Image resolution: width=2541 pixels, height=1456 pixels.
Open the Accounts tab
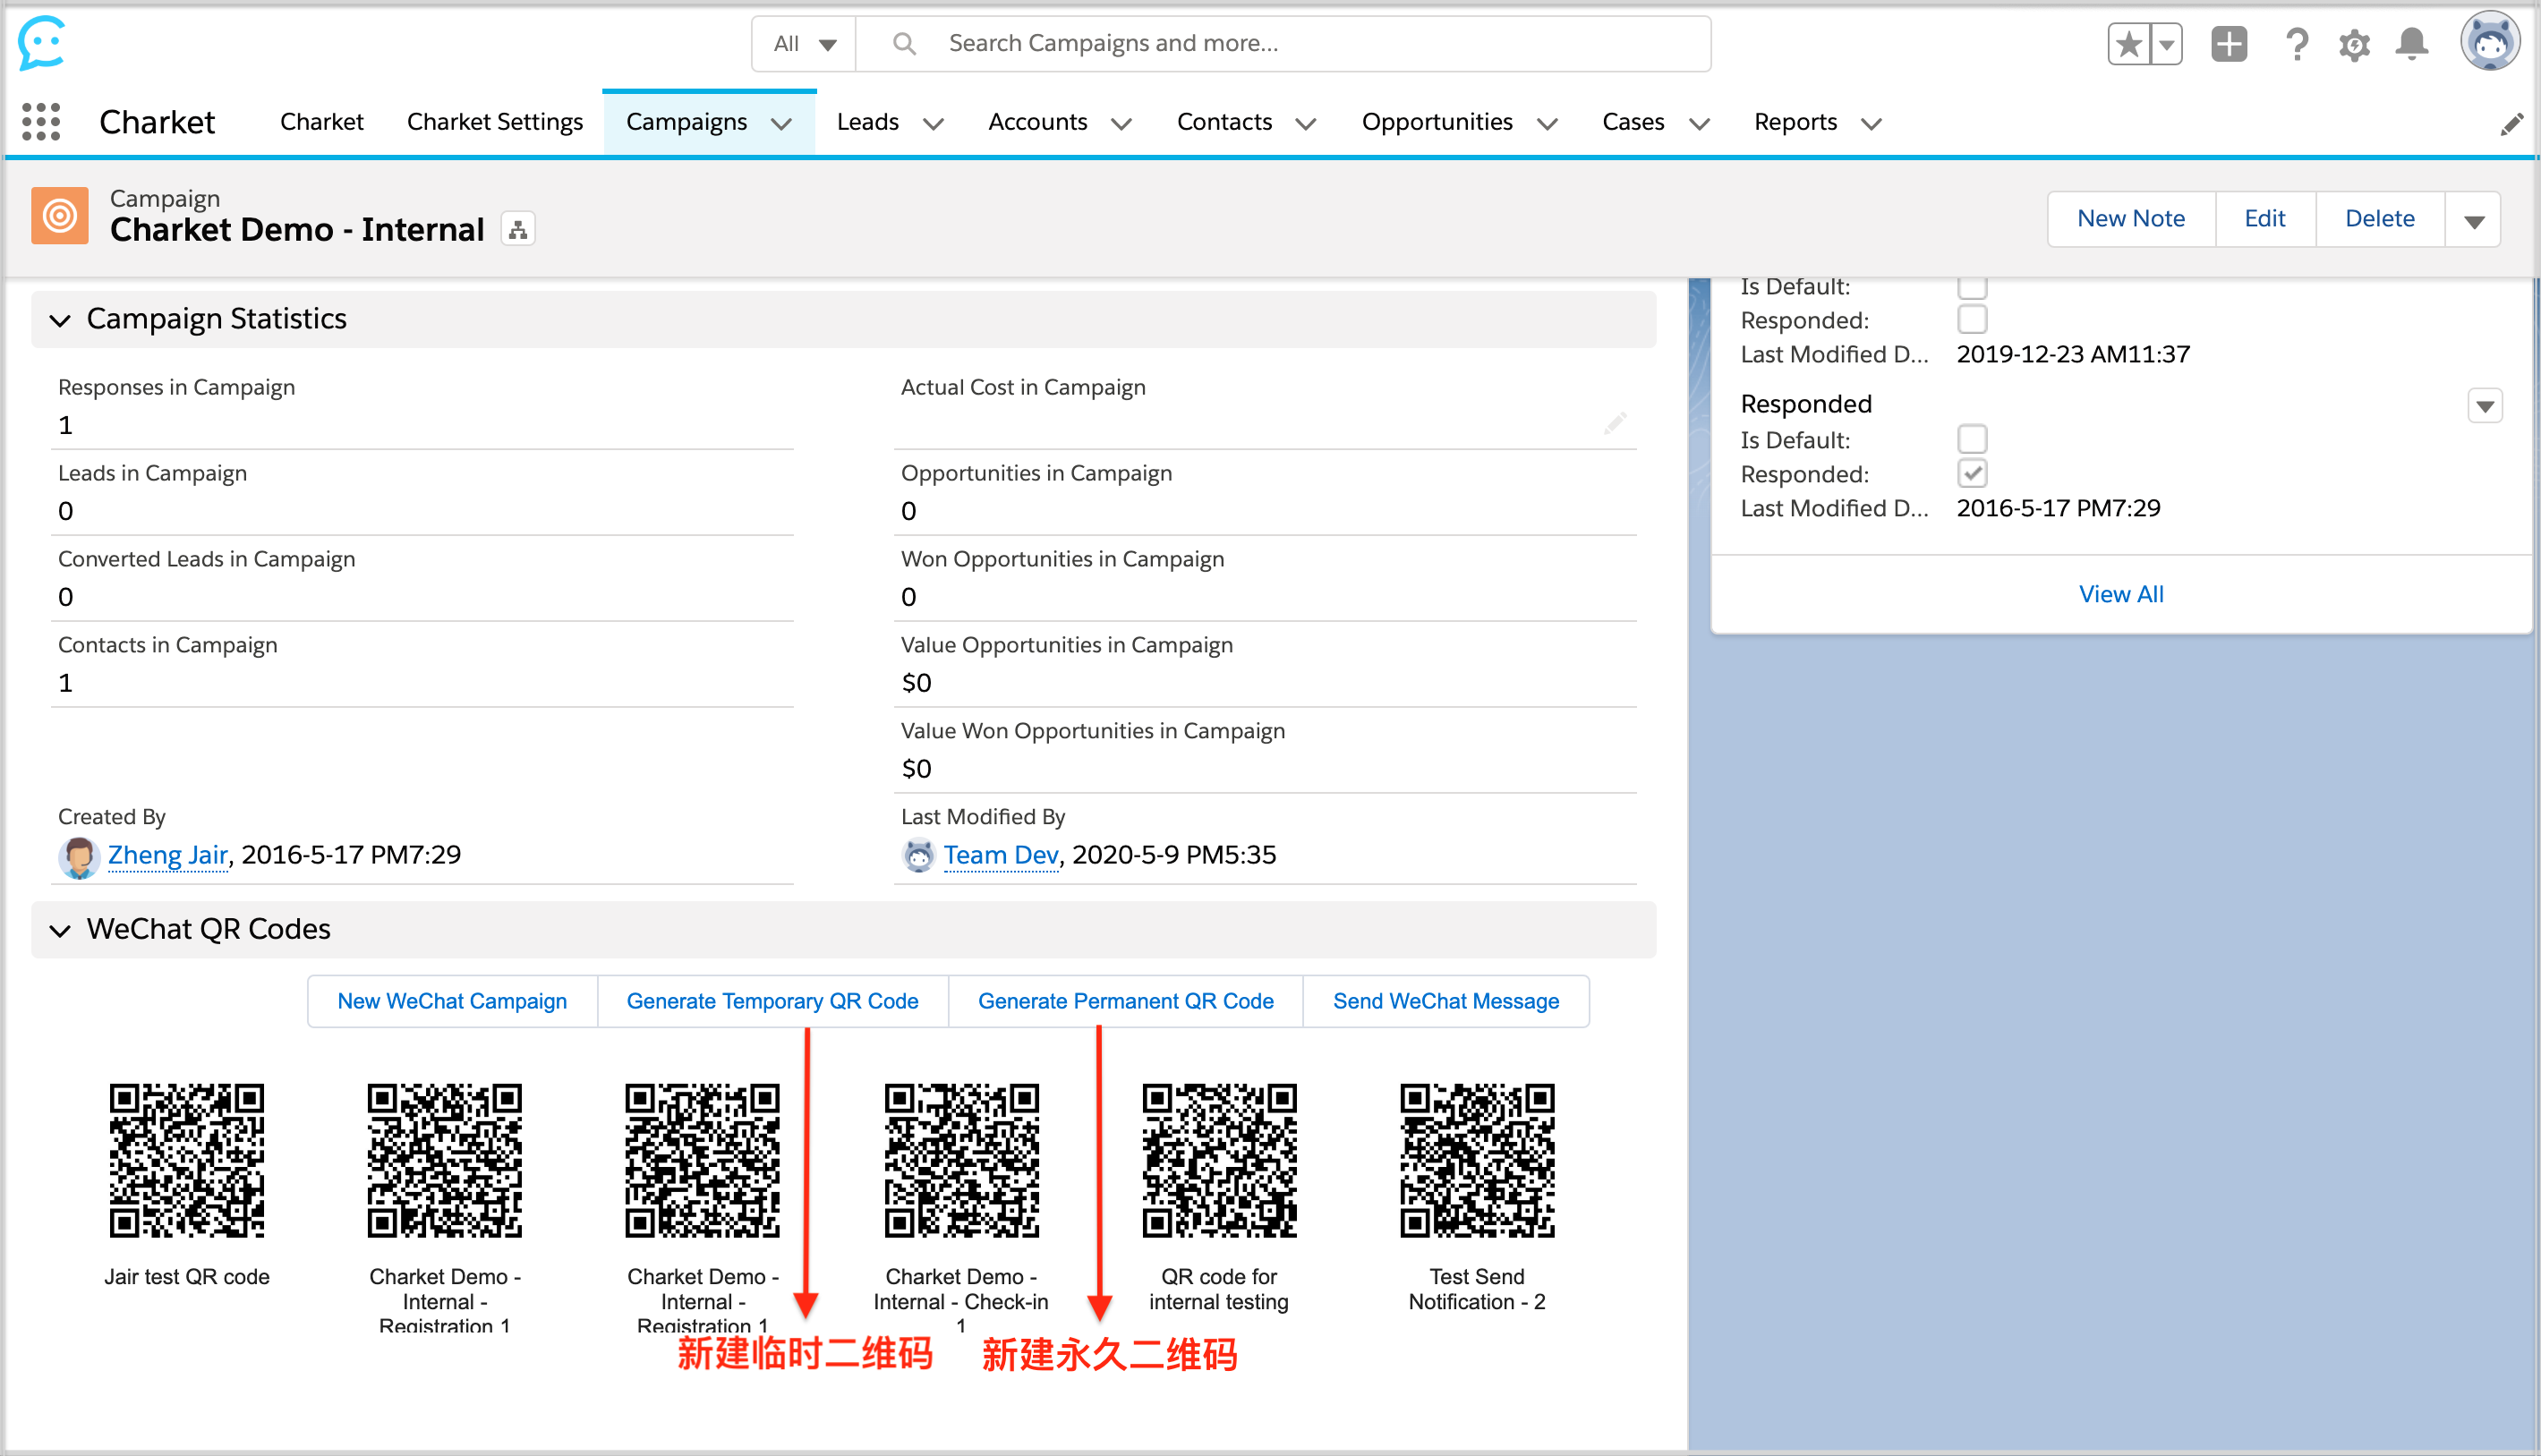[x=1037, y=122]
